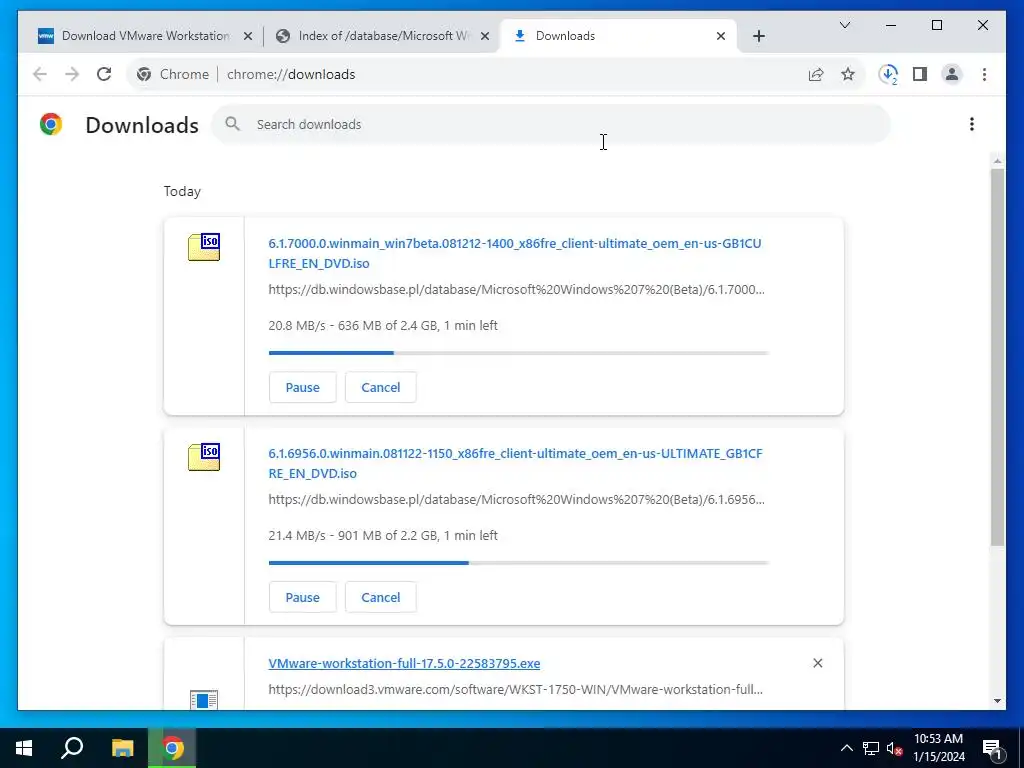Click the 6.1.6956 download progress bar
The height and width of the screenshot is (768, 1024).
tap(519, 562)
